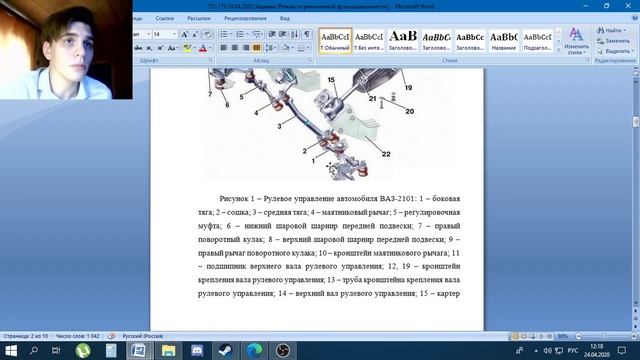640x360 pixels.
Task: Open File Explorer from the taskbar
Action: coord(168,350)
